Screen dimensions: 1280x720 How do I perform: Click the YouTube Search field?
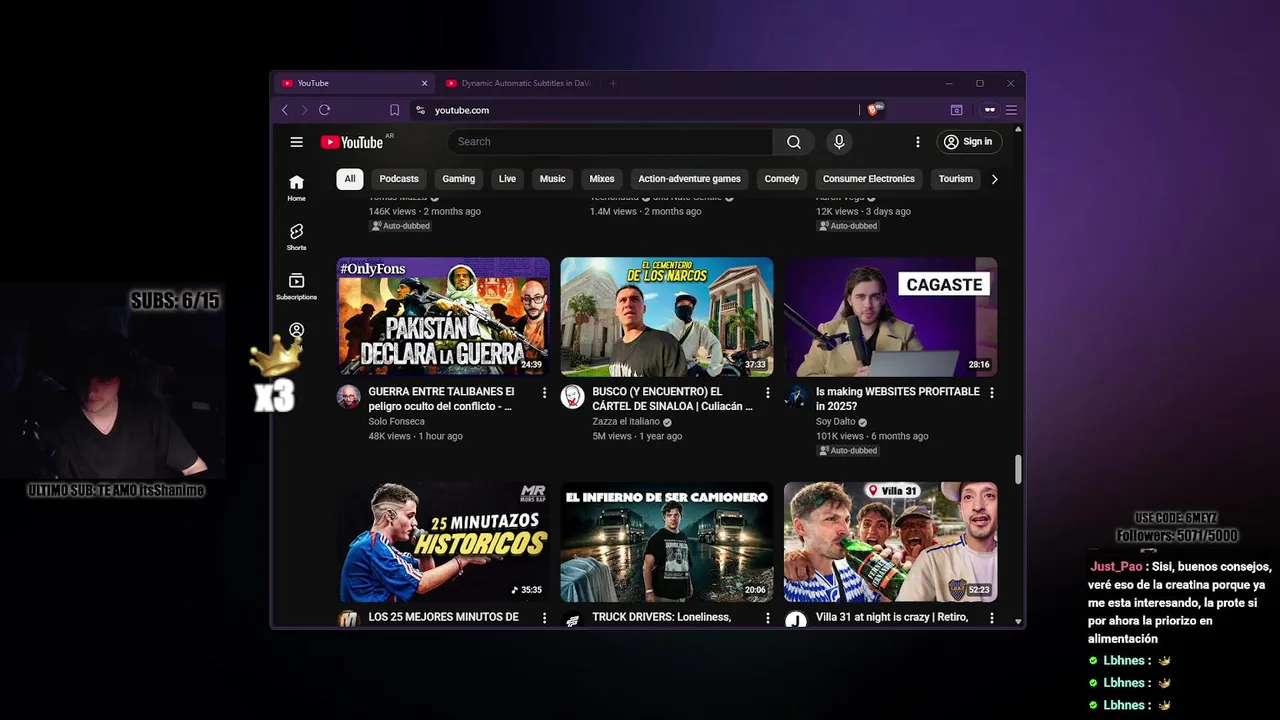click(610, 142)
